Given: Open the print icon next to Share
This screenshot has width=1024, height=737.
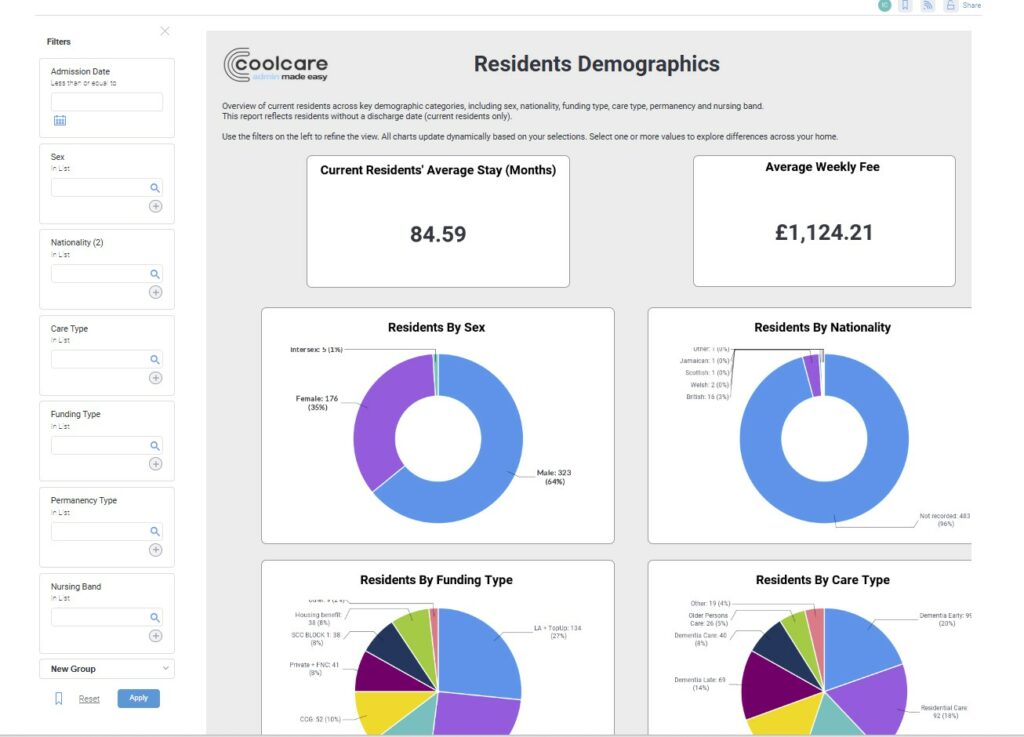Looking at the screenshot, I should (950, 5).
